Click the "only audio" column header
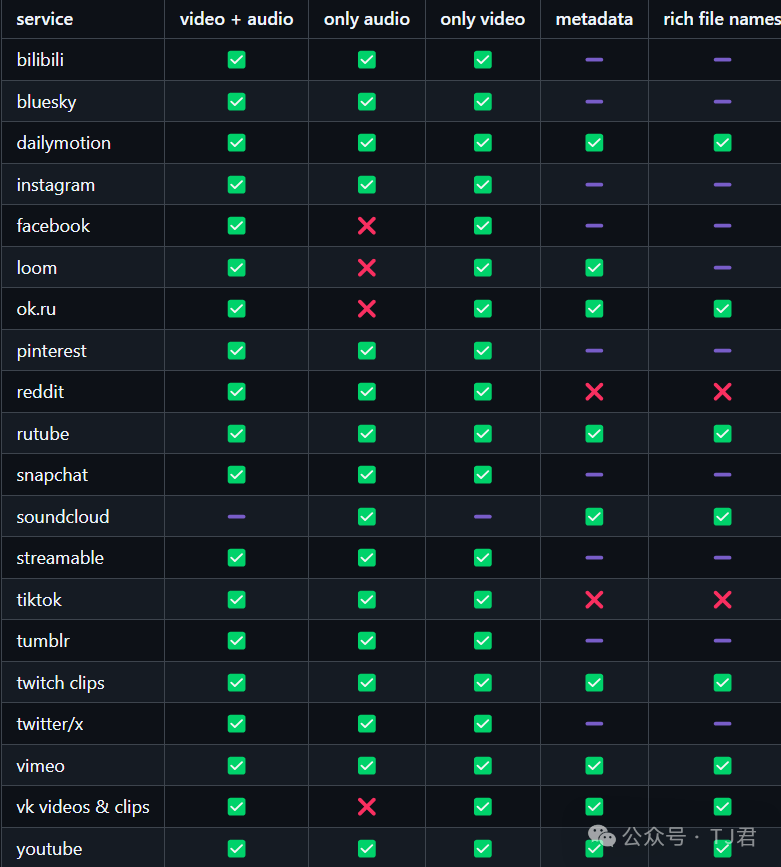 366,19
